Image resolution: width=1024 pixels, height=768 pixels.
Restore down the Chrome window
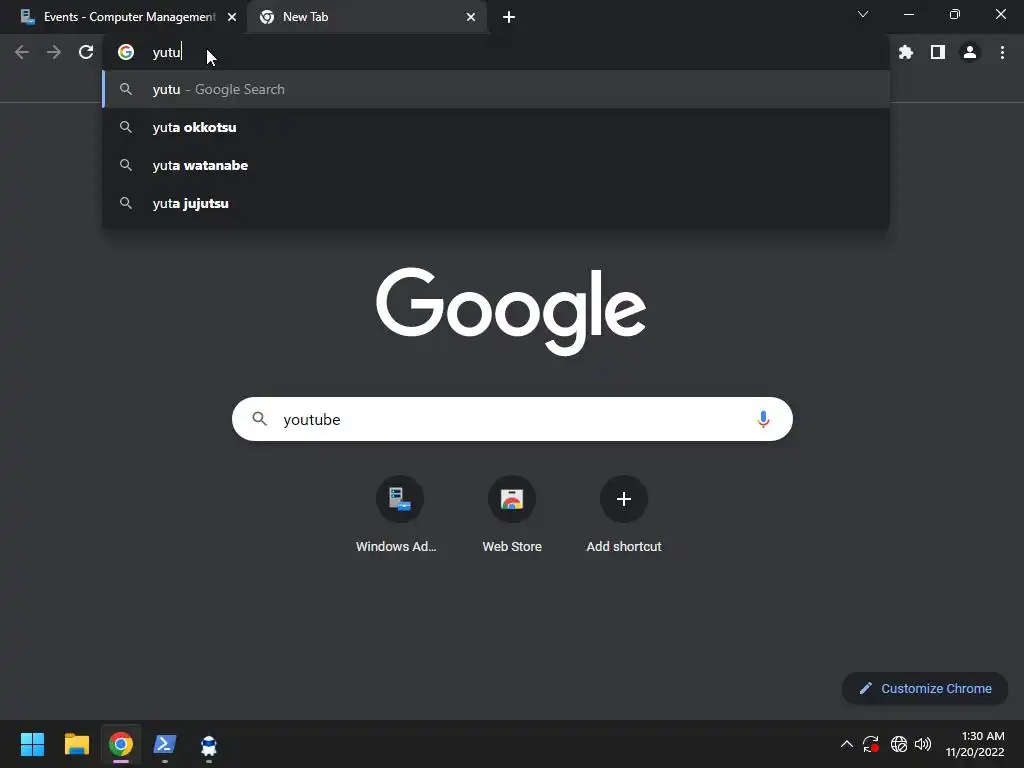(x=954, y=14)
